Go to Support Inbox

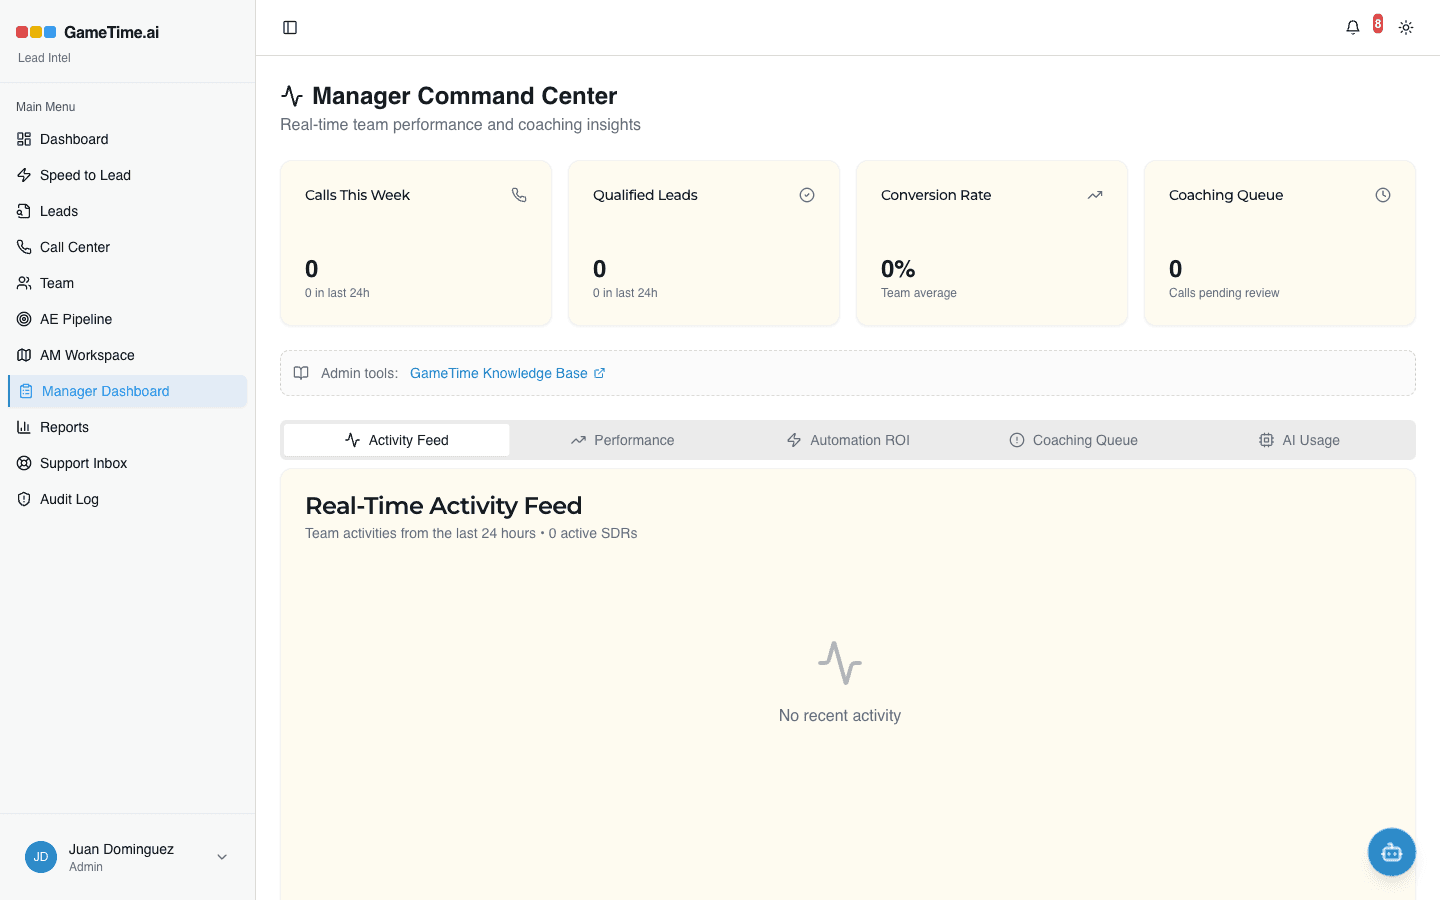click(x=128, y=463)
